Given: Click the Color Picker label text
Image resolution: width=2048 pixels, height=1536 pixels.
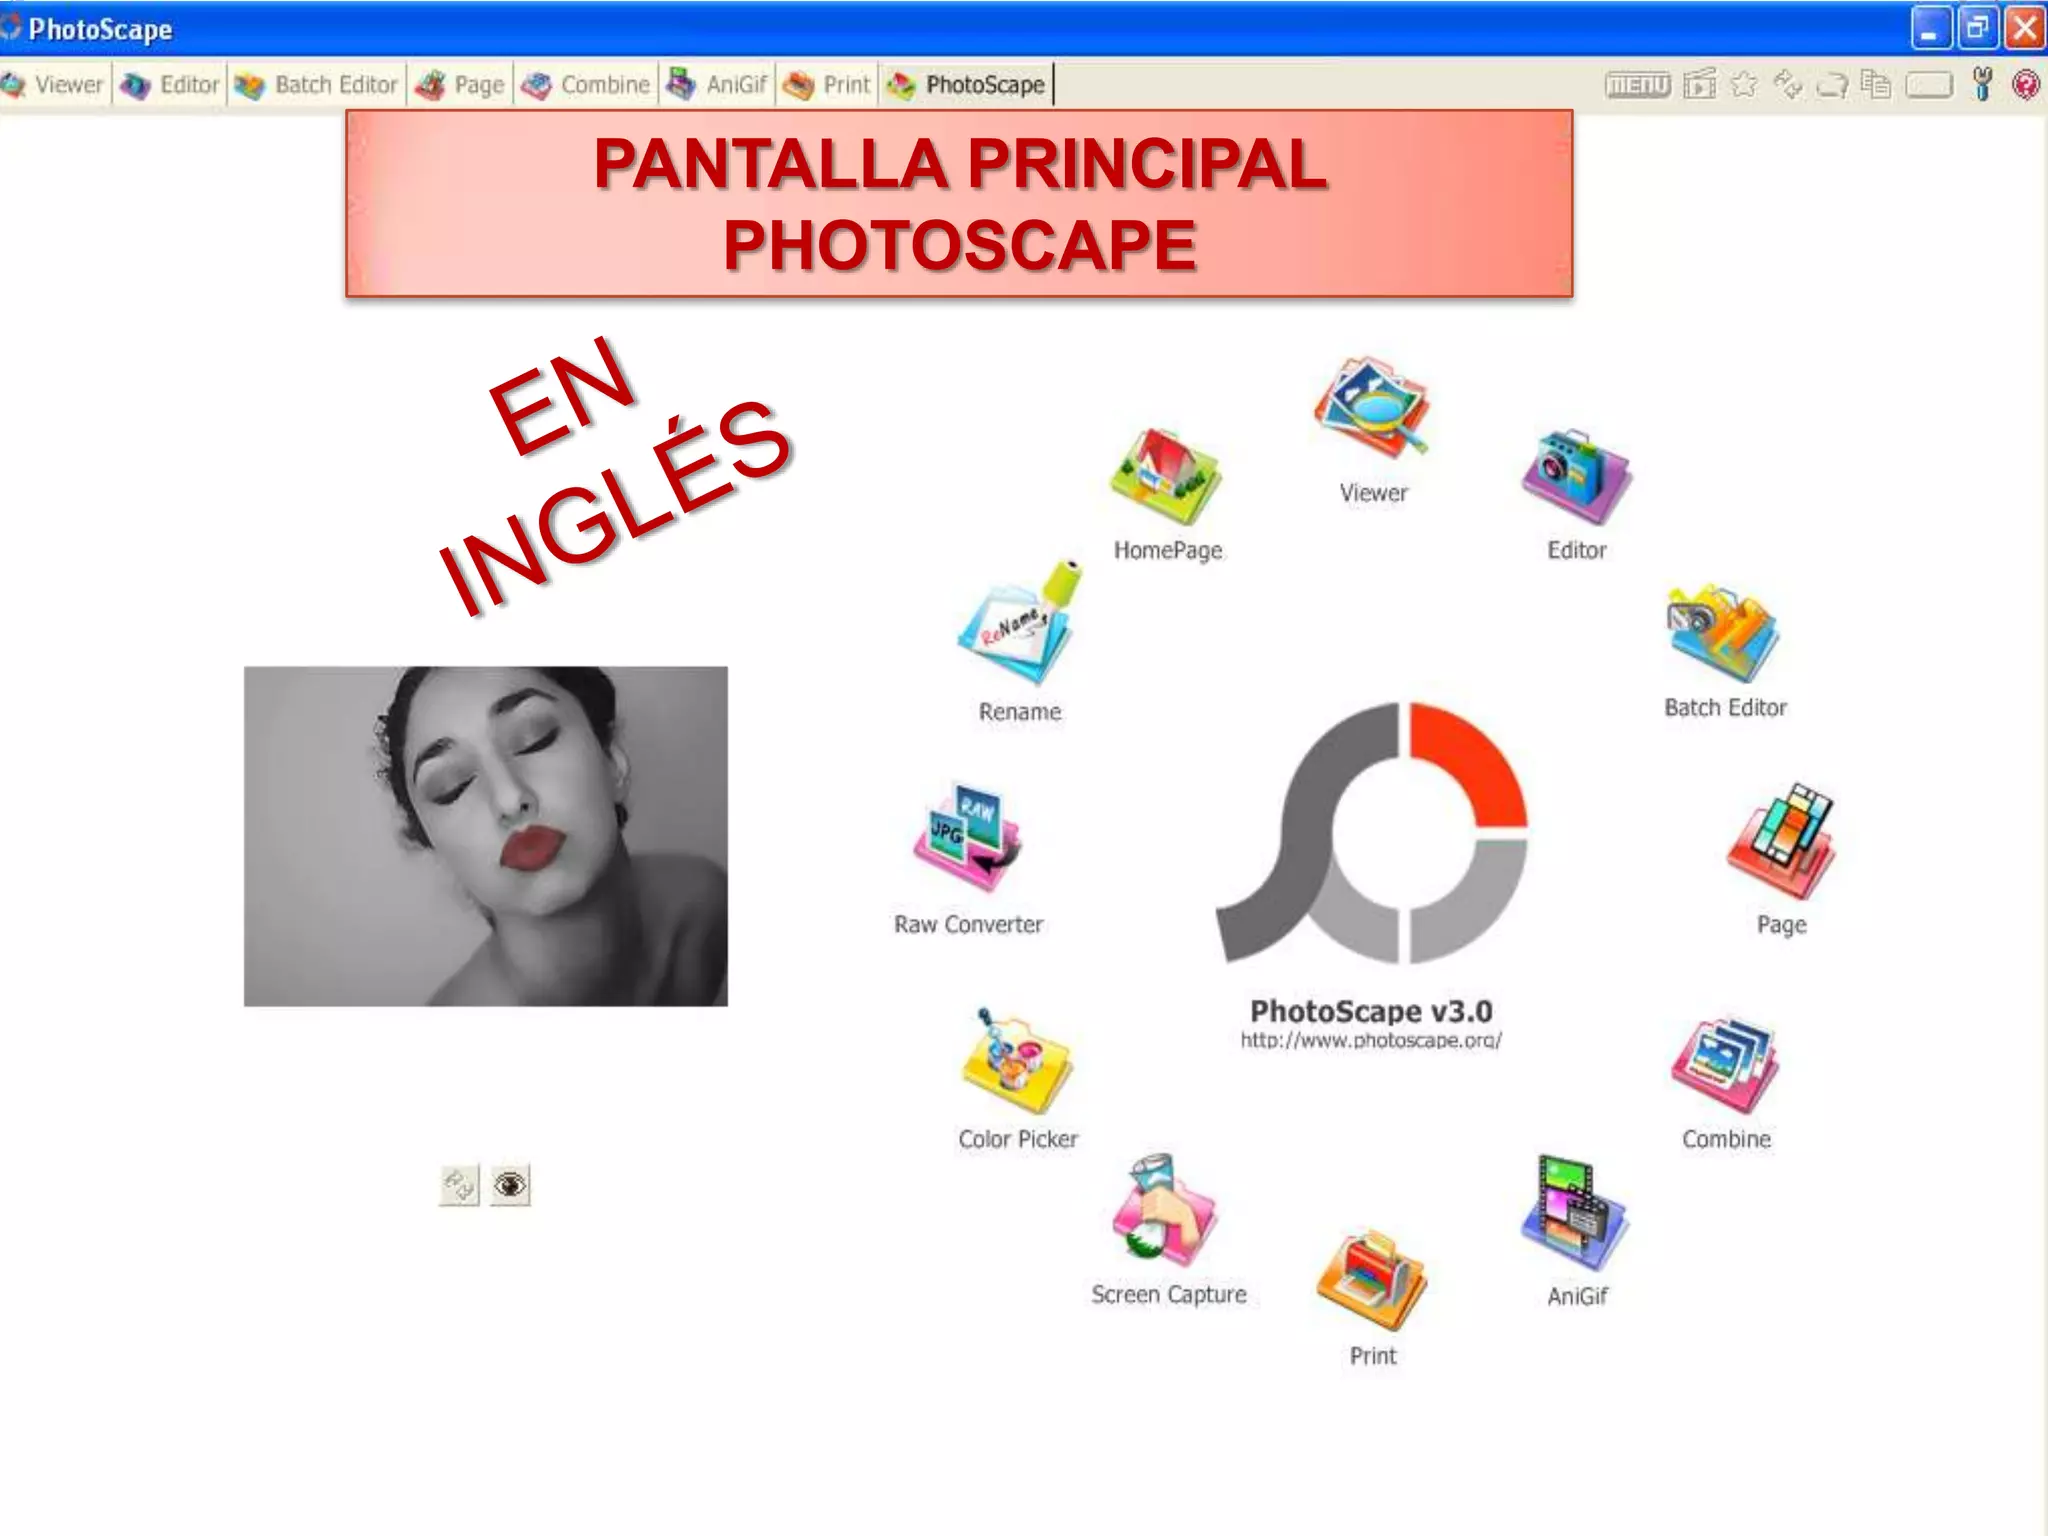Looking at the screenshot, I should (x=1018, y=1139).
